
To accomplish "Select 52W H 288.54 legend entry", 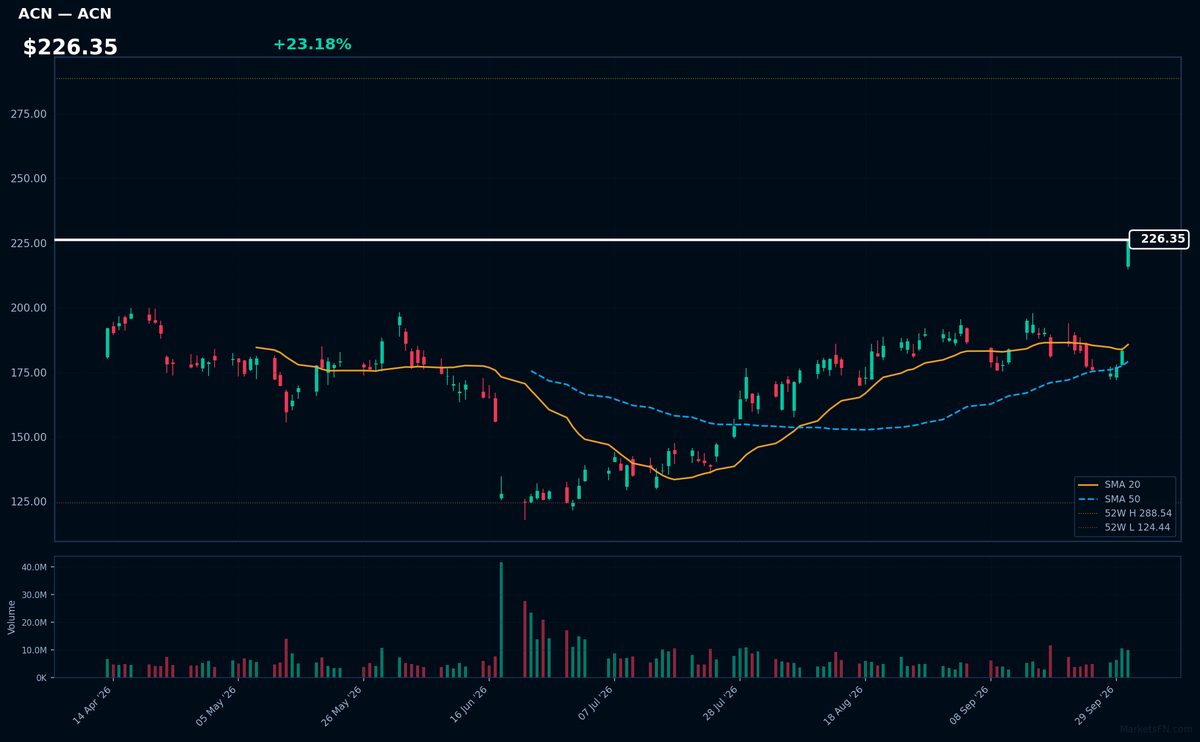I will [1124, 512].
